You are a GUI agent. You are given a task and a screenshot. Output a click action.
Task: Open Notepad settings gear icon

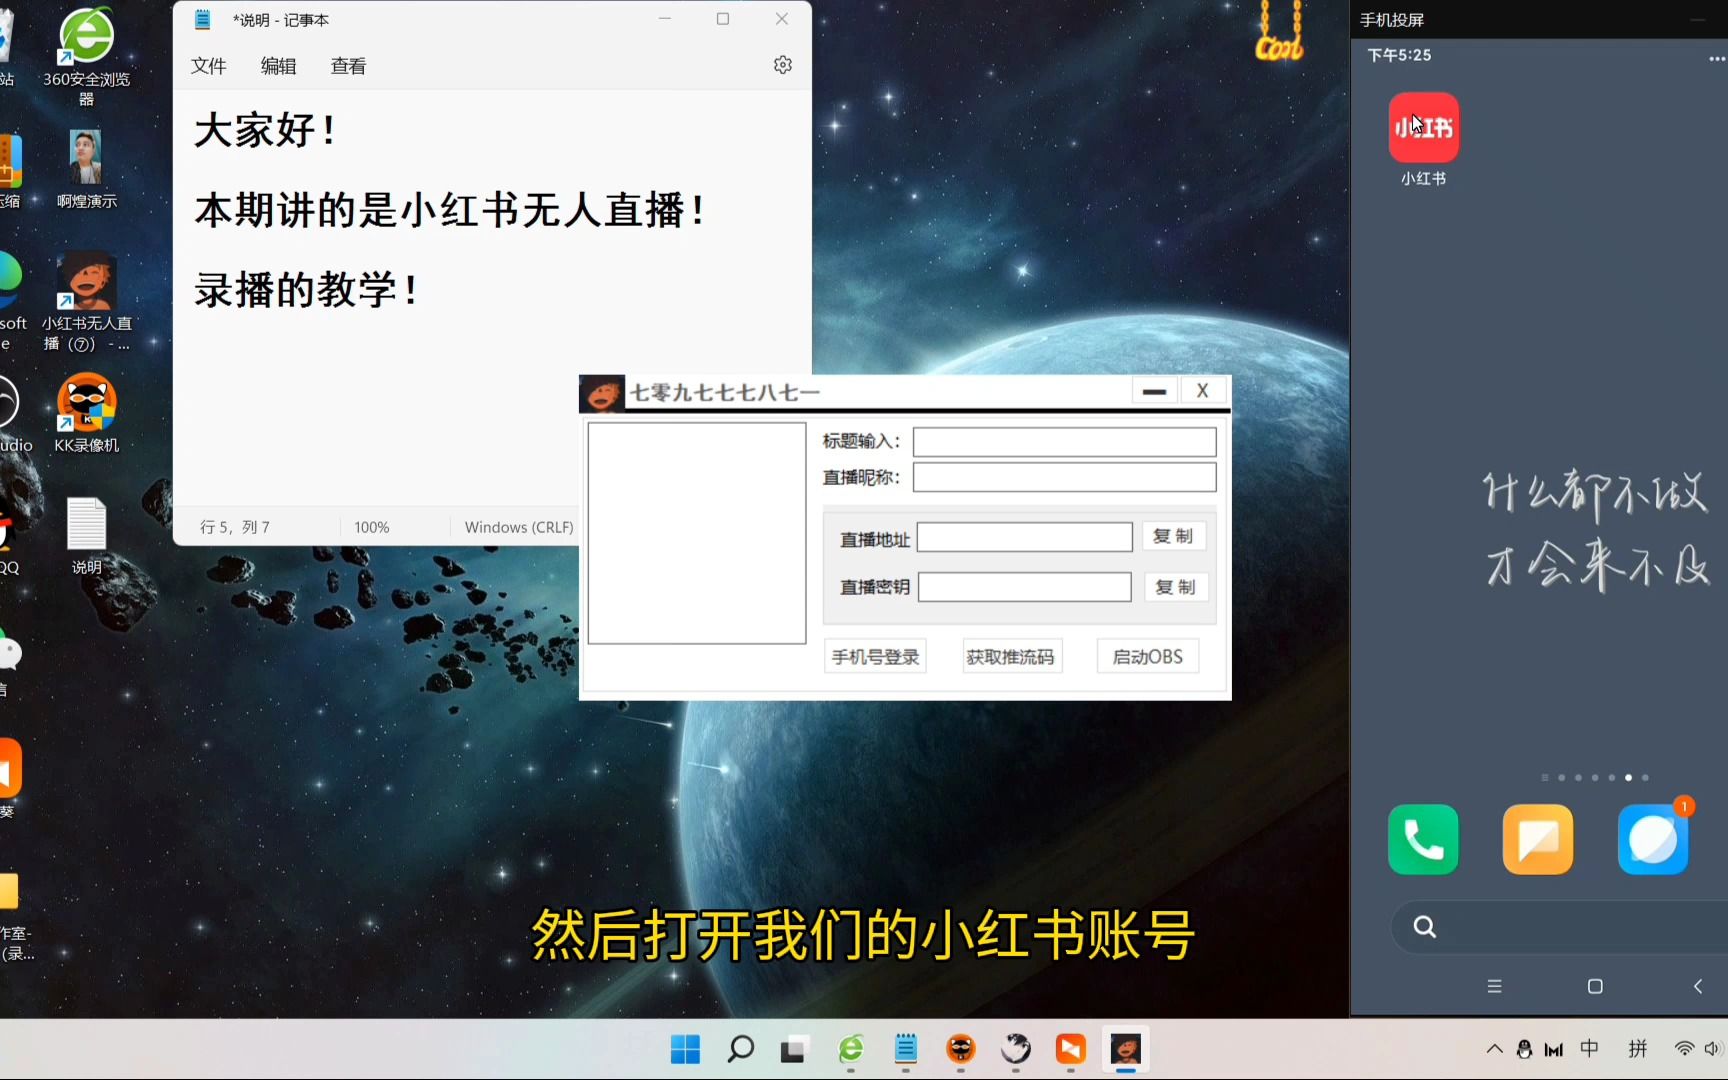tap(783, 65)
